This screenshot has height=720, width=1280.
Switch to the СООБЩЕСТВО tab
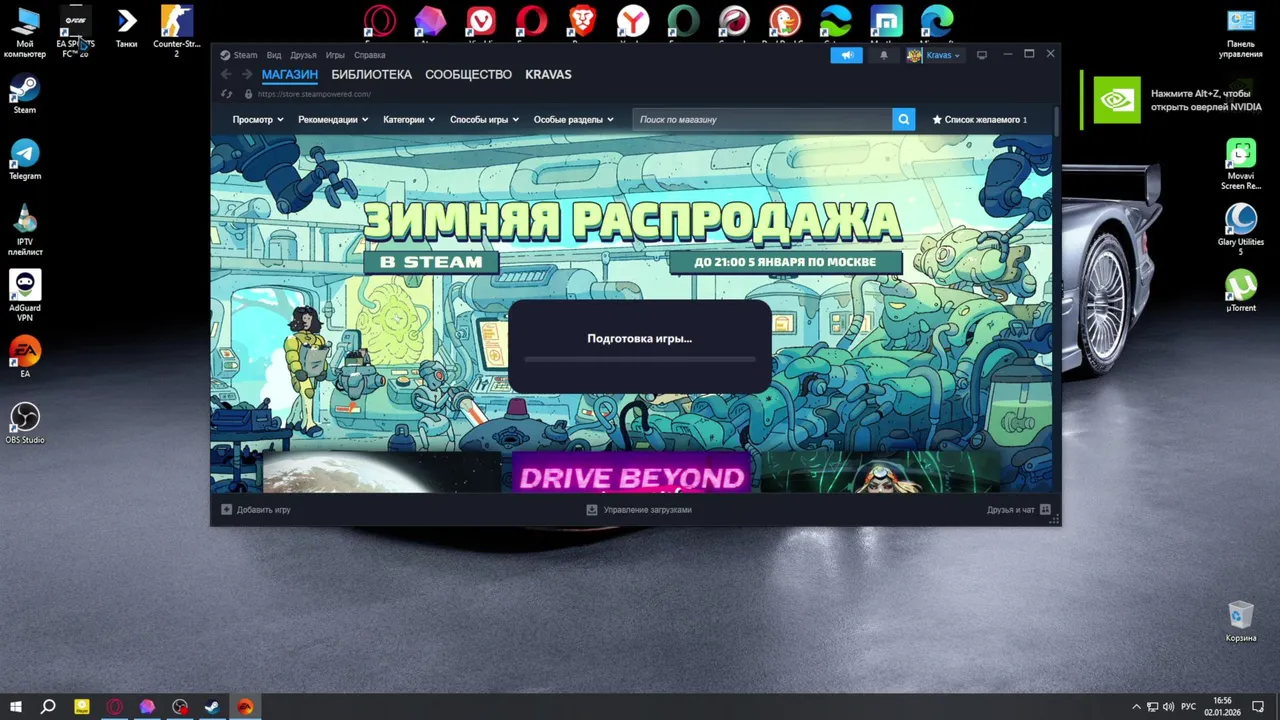click(468, 75)
